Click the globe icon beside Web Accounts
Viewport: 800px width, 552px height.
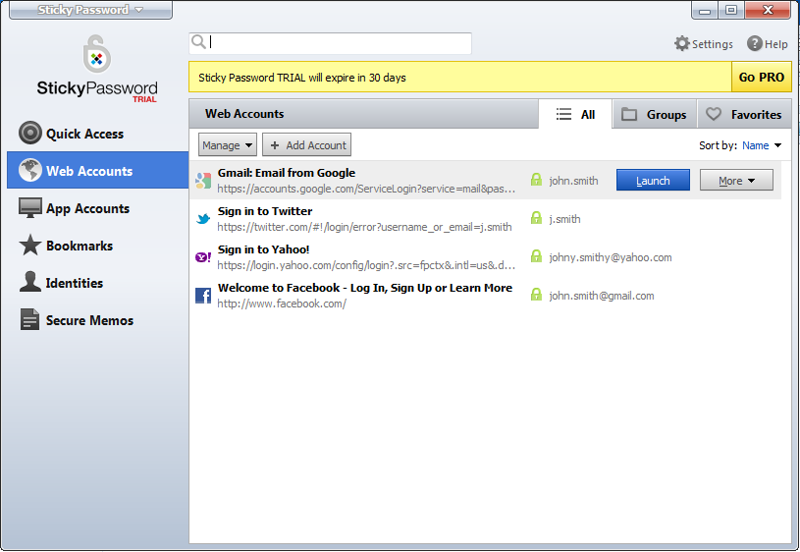click(30, 170)
